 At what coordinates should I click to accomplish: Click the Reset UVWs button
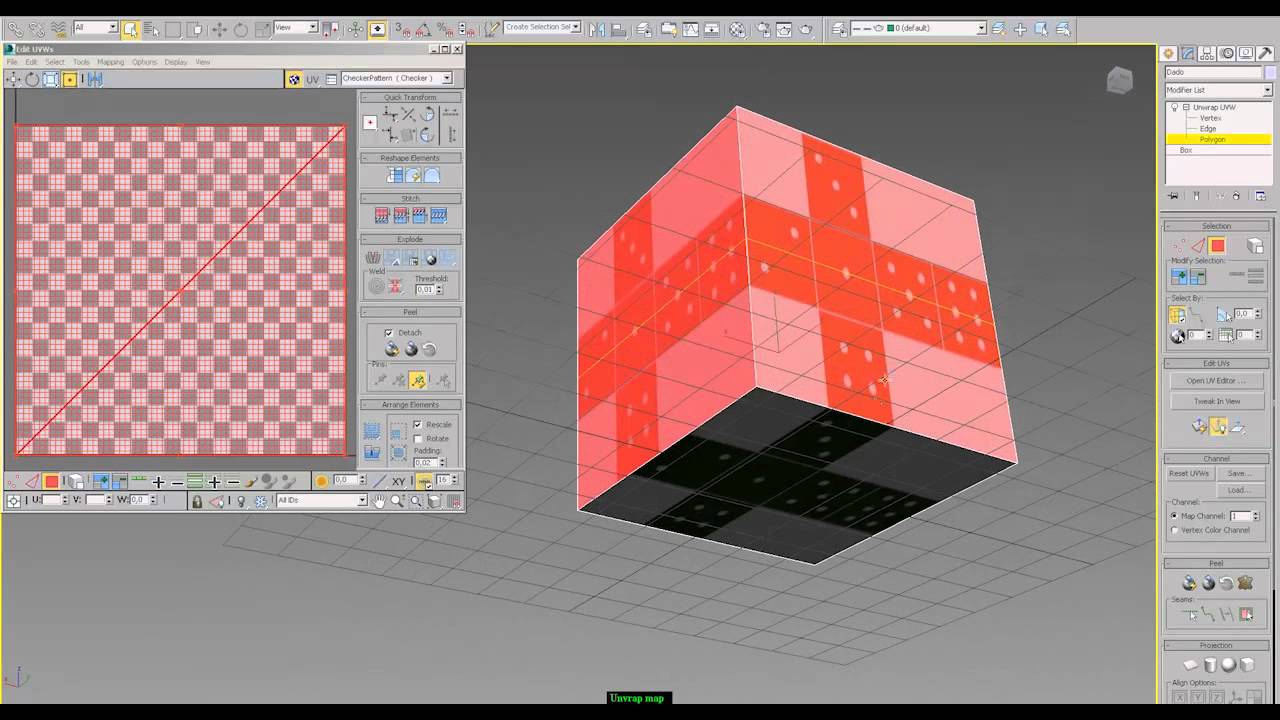pyautogui.click(x=1190, y=474)
